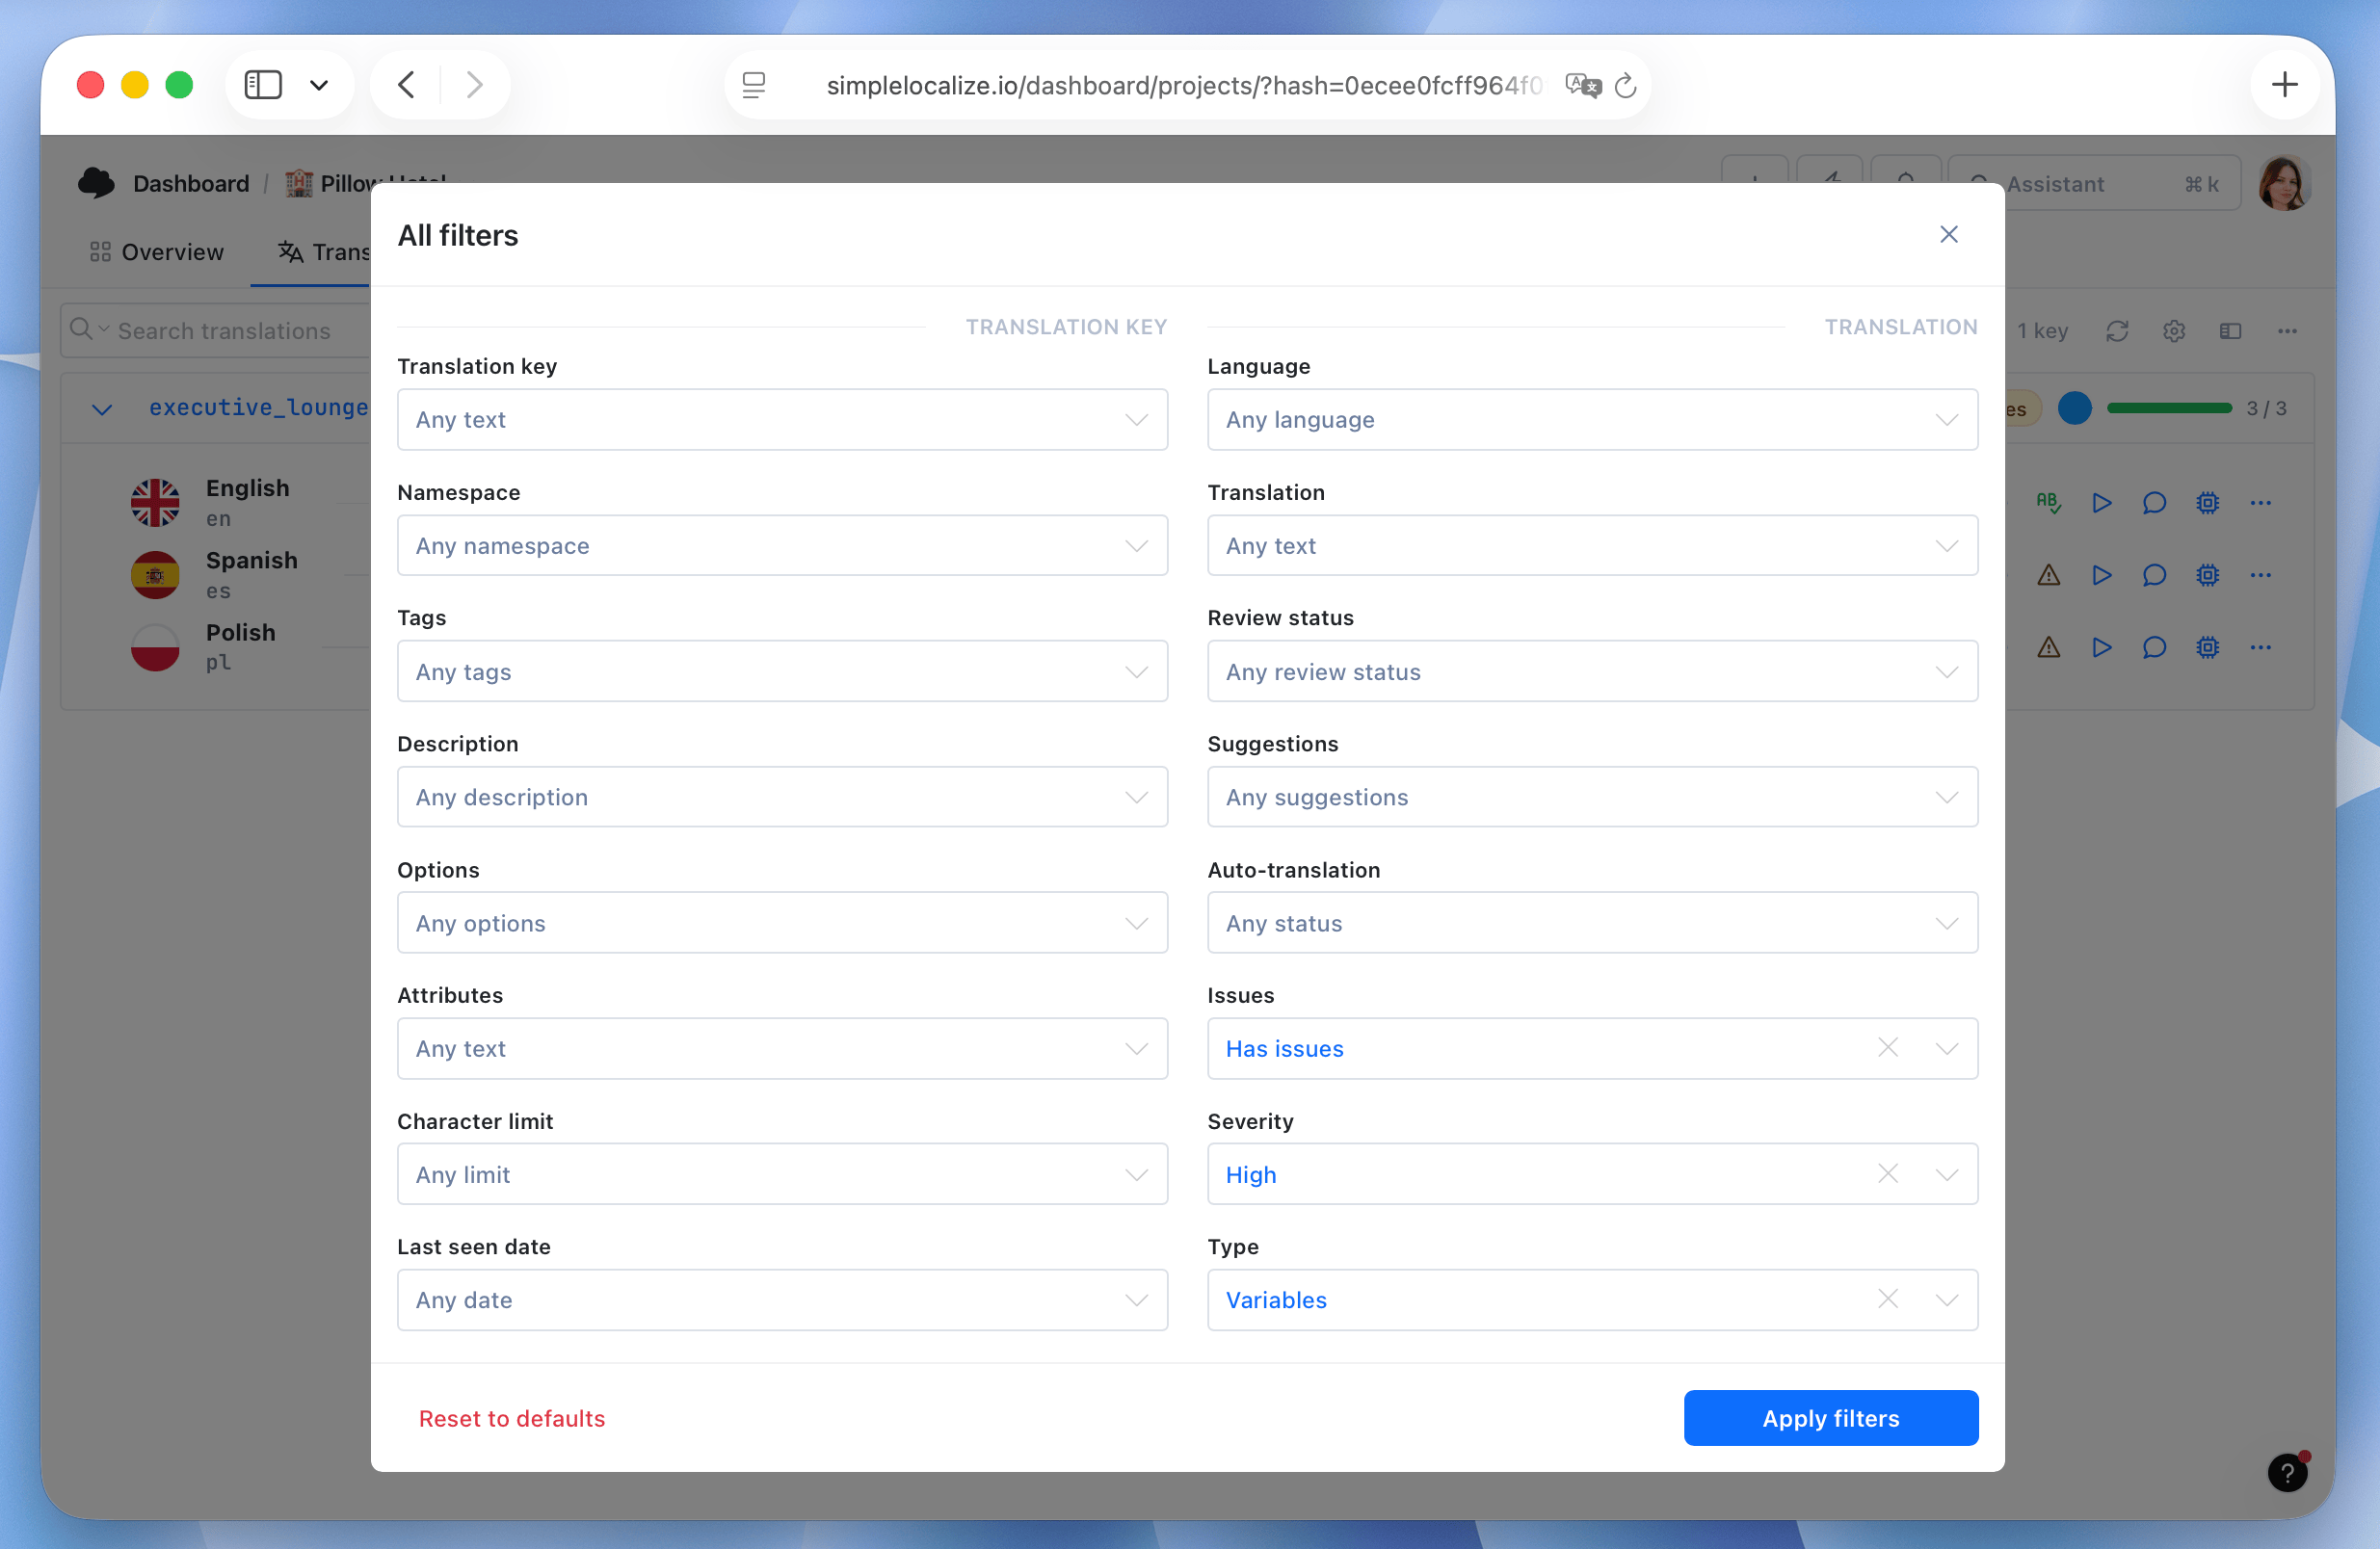Open comments for the Spanish row
The image size is (2380, 1549).
coord(2154,575)
